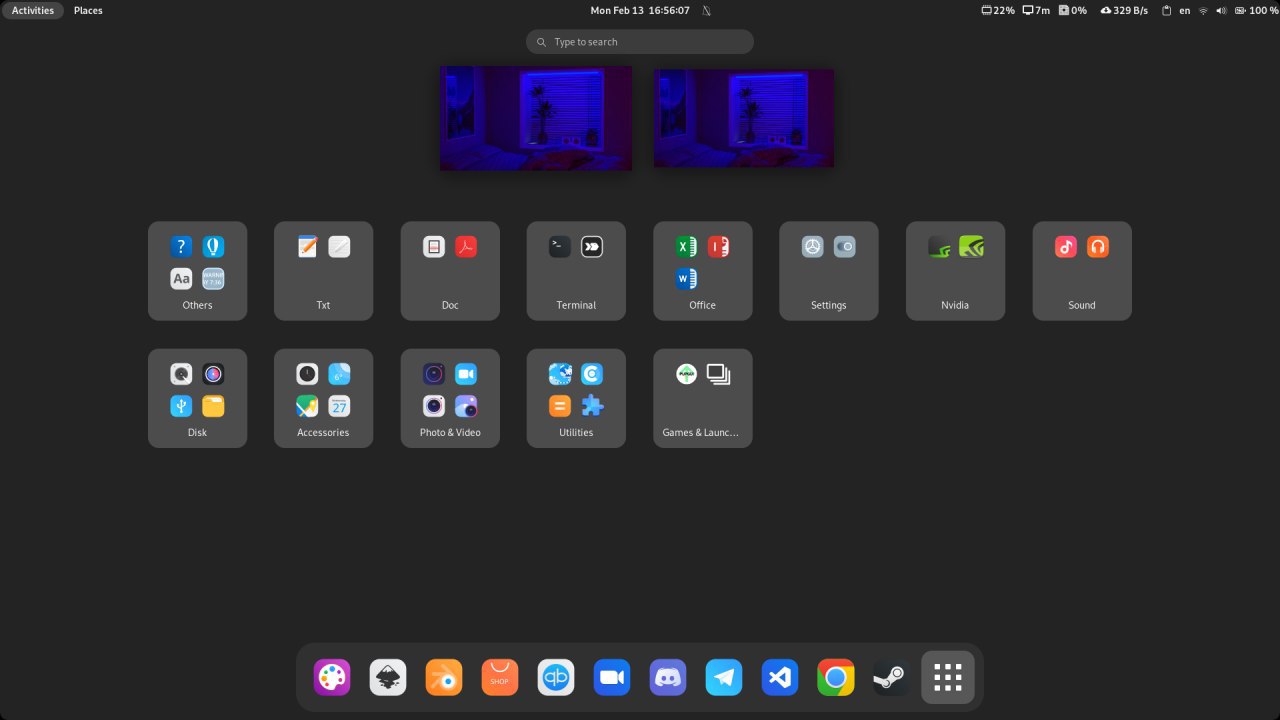
Task: Open the Txt app folder
Action: (323, 271)
